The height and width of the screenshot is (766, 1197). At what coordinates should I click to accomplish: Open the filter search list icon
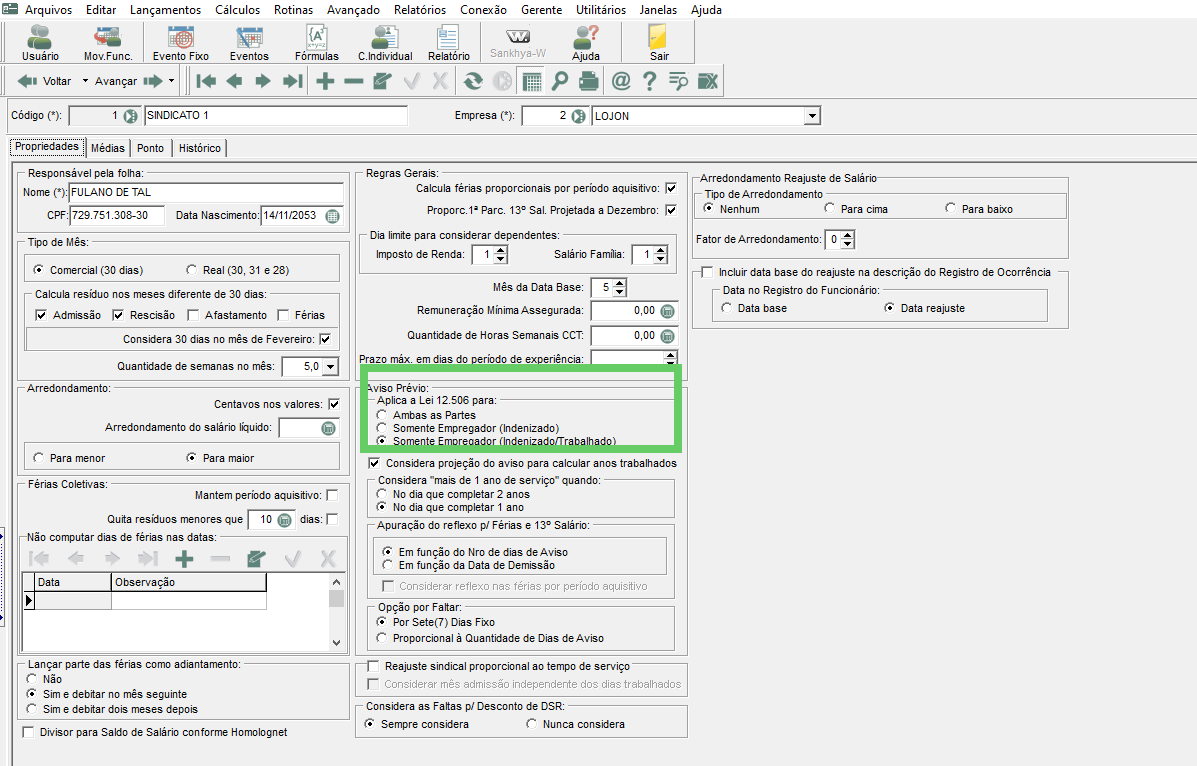pos(678,81)
